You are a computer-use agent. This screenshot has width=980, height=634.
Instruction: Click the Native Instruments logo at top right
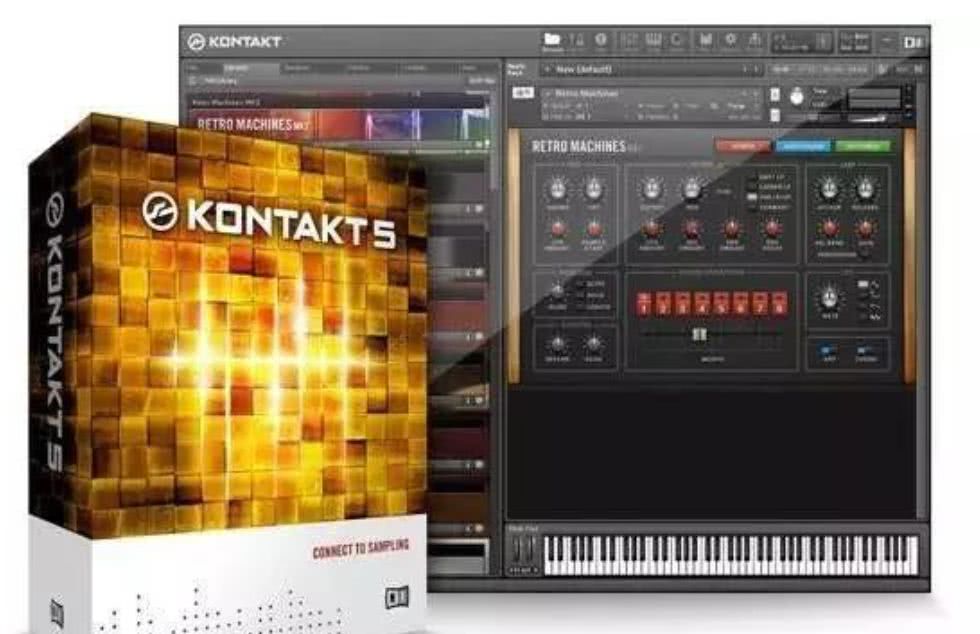coord(912,42)
